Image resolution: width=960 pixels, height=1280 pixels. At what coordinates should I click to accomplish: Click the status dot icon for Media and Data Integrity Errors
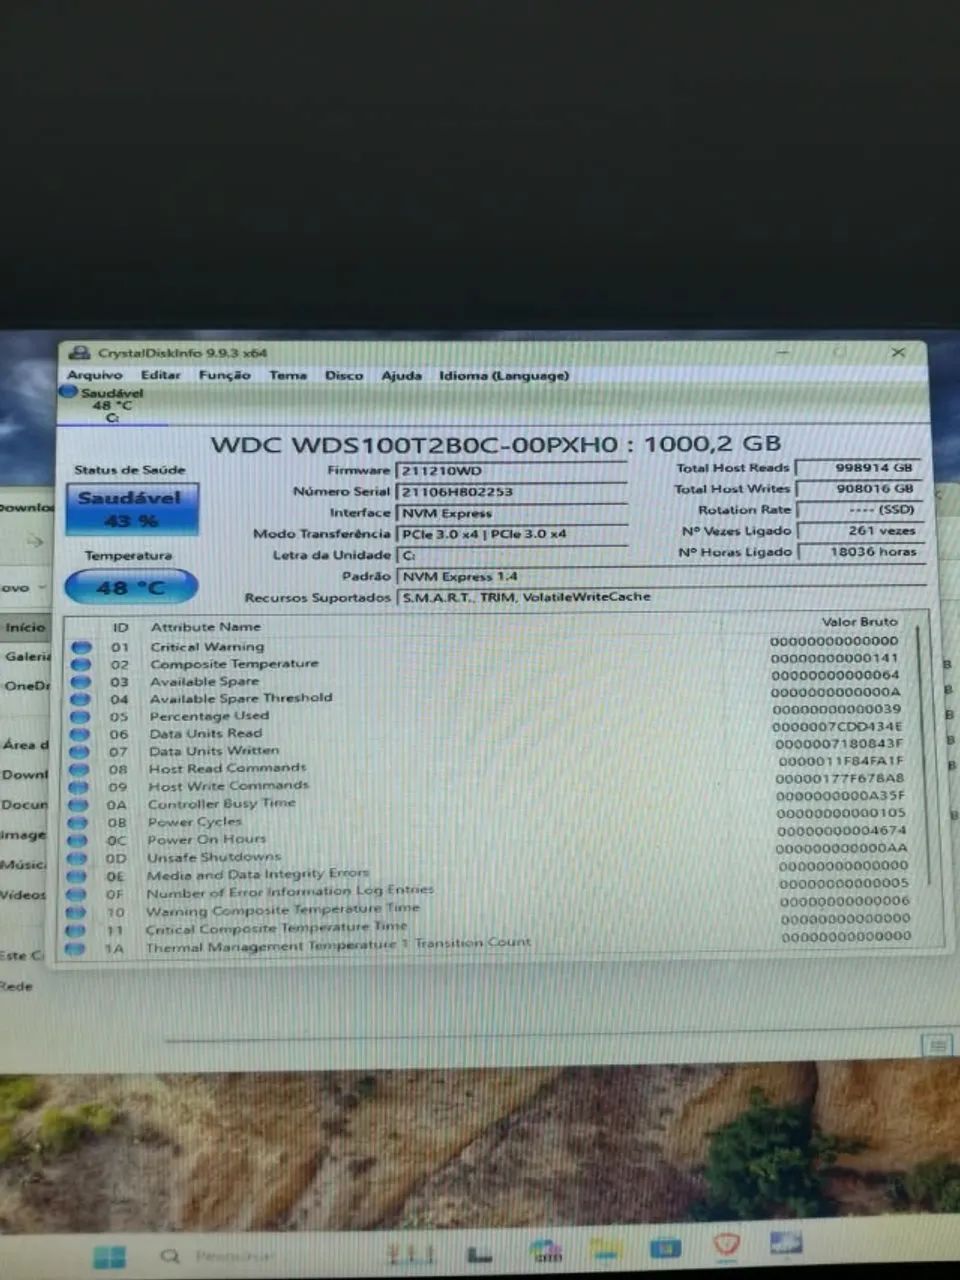click(x=76, y=876)
